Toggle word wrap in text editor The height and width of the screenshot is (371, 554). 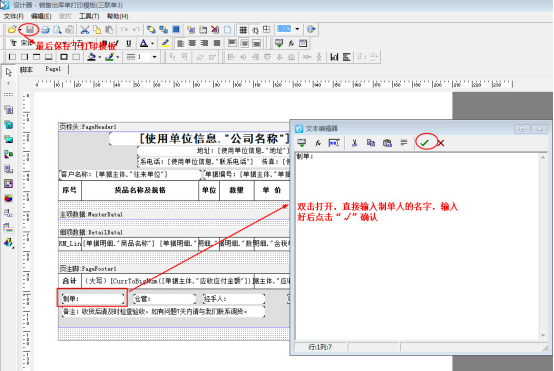pos(403,142)
